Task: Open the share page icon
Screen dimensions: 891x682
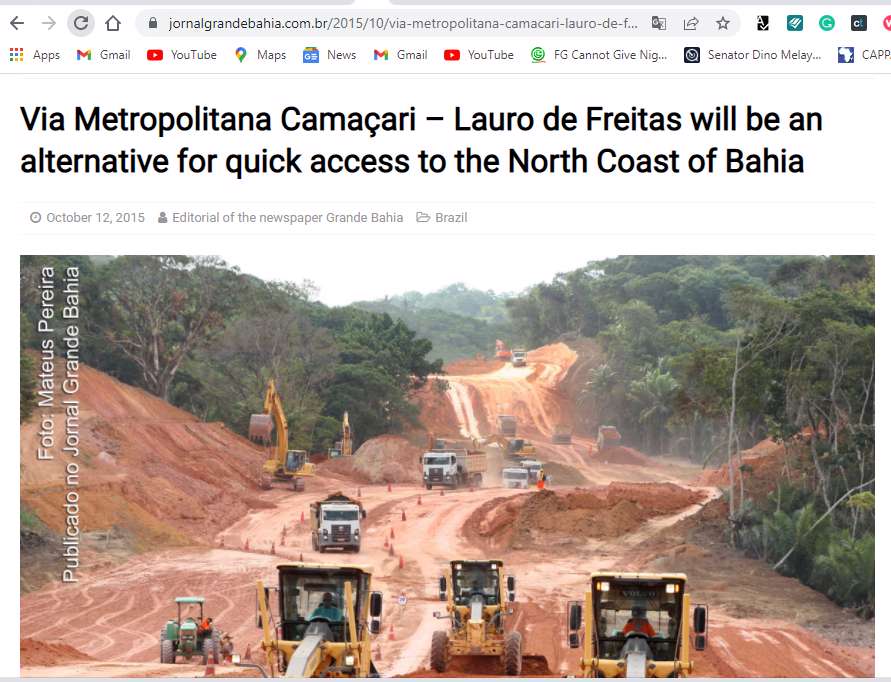Action: (691, 23)
